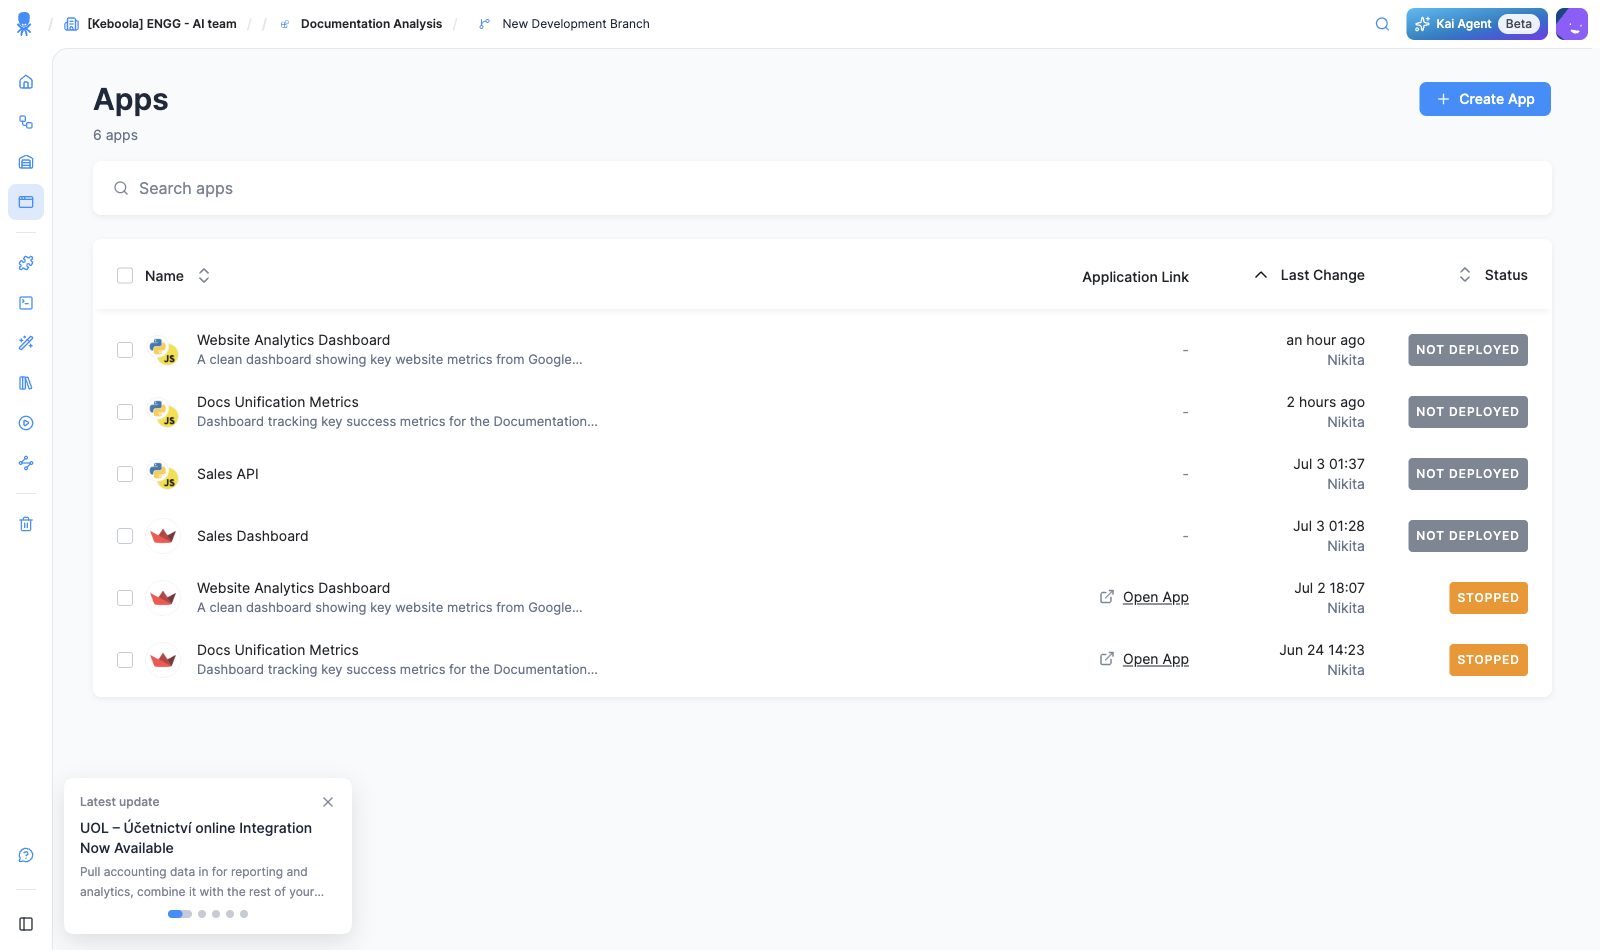Open the New Development Branch selector
This screenshot has height=950, width=1600.
tap(564, 24)
